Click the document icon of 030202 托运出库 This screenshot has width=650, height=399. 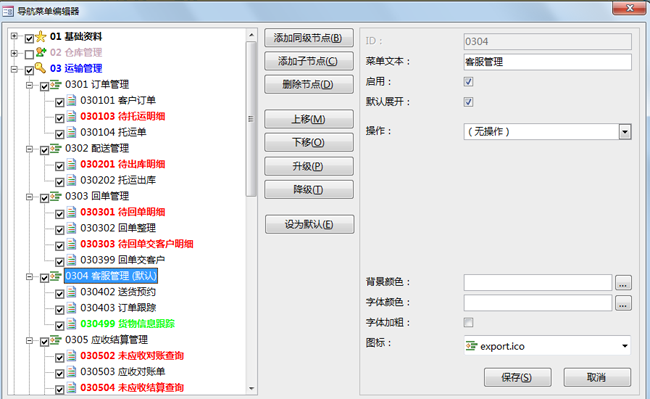pos(71,180)
